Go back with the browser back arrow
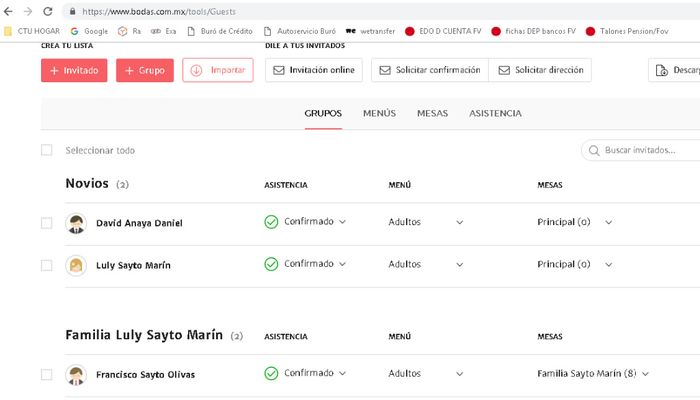The height and width of the screenshot is (400, 700). click(8, 11)
